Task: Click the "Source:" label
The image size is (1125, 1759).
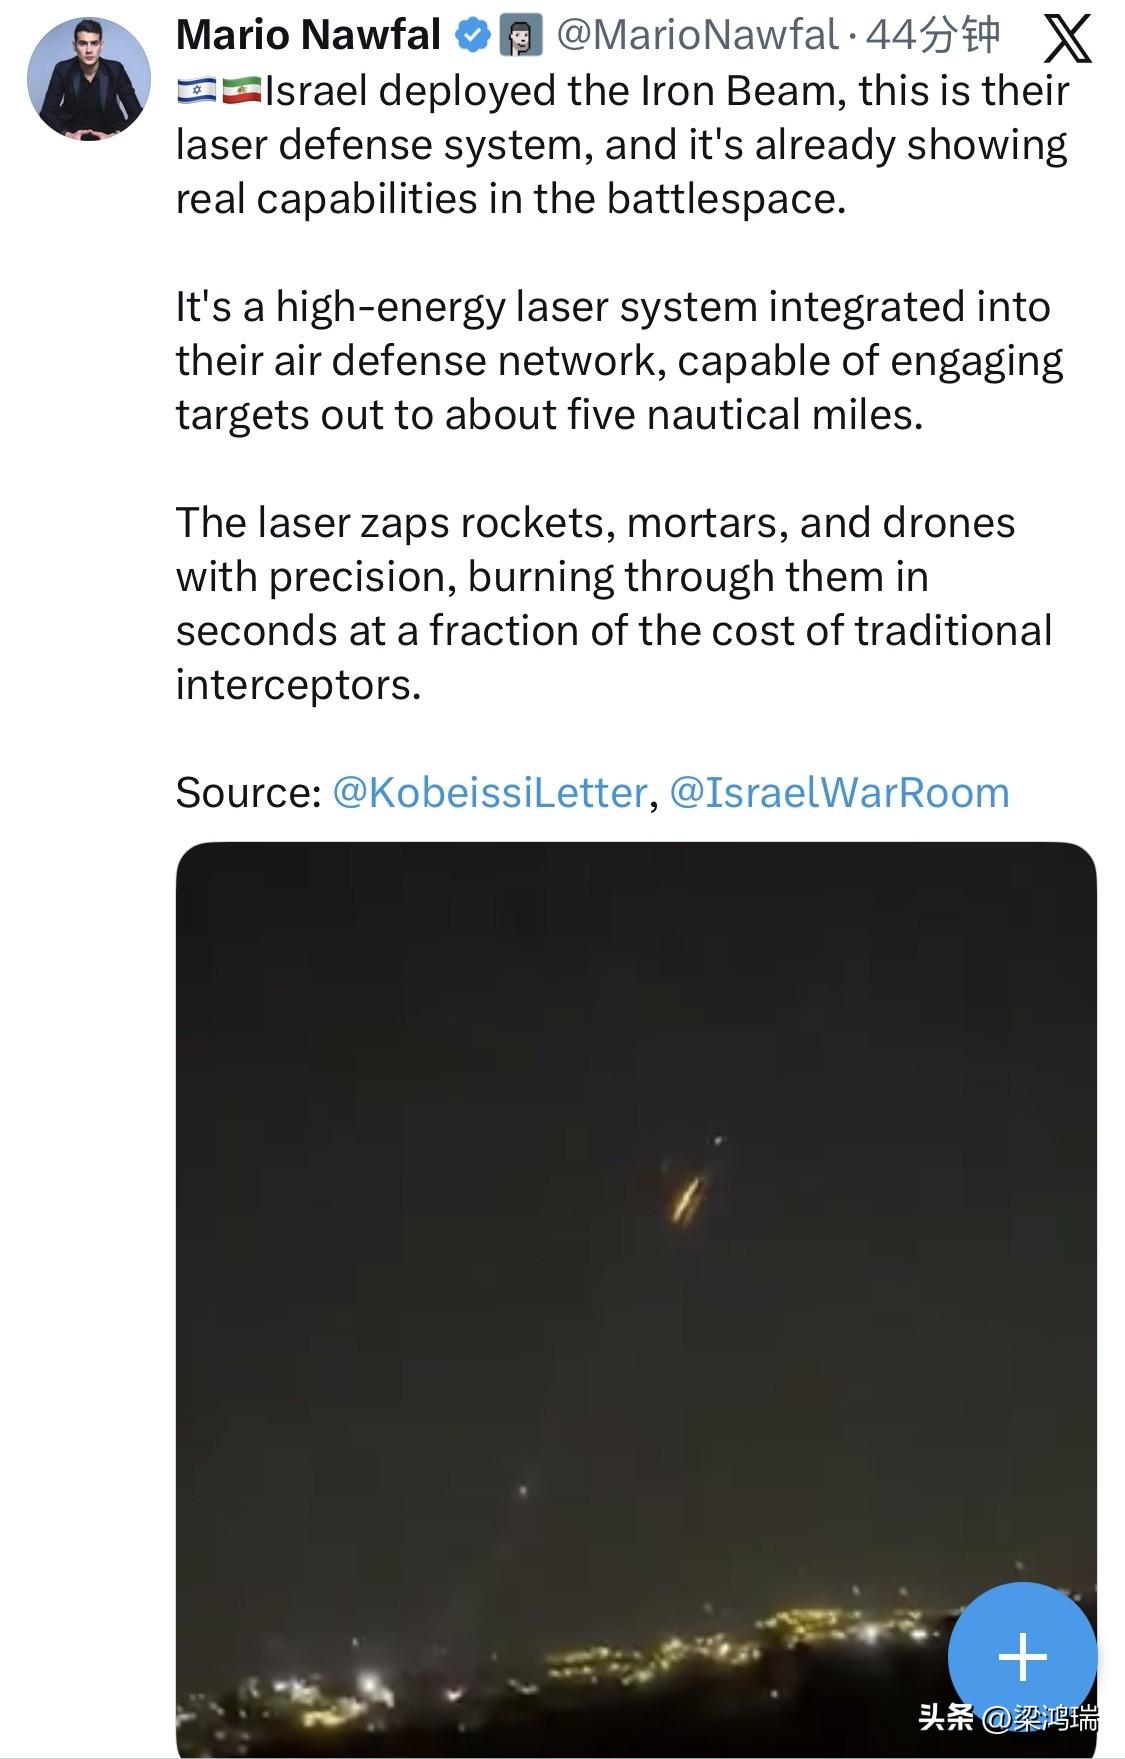Action: [x=248, y=793]
